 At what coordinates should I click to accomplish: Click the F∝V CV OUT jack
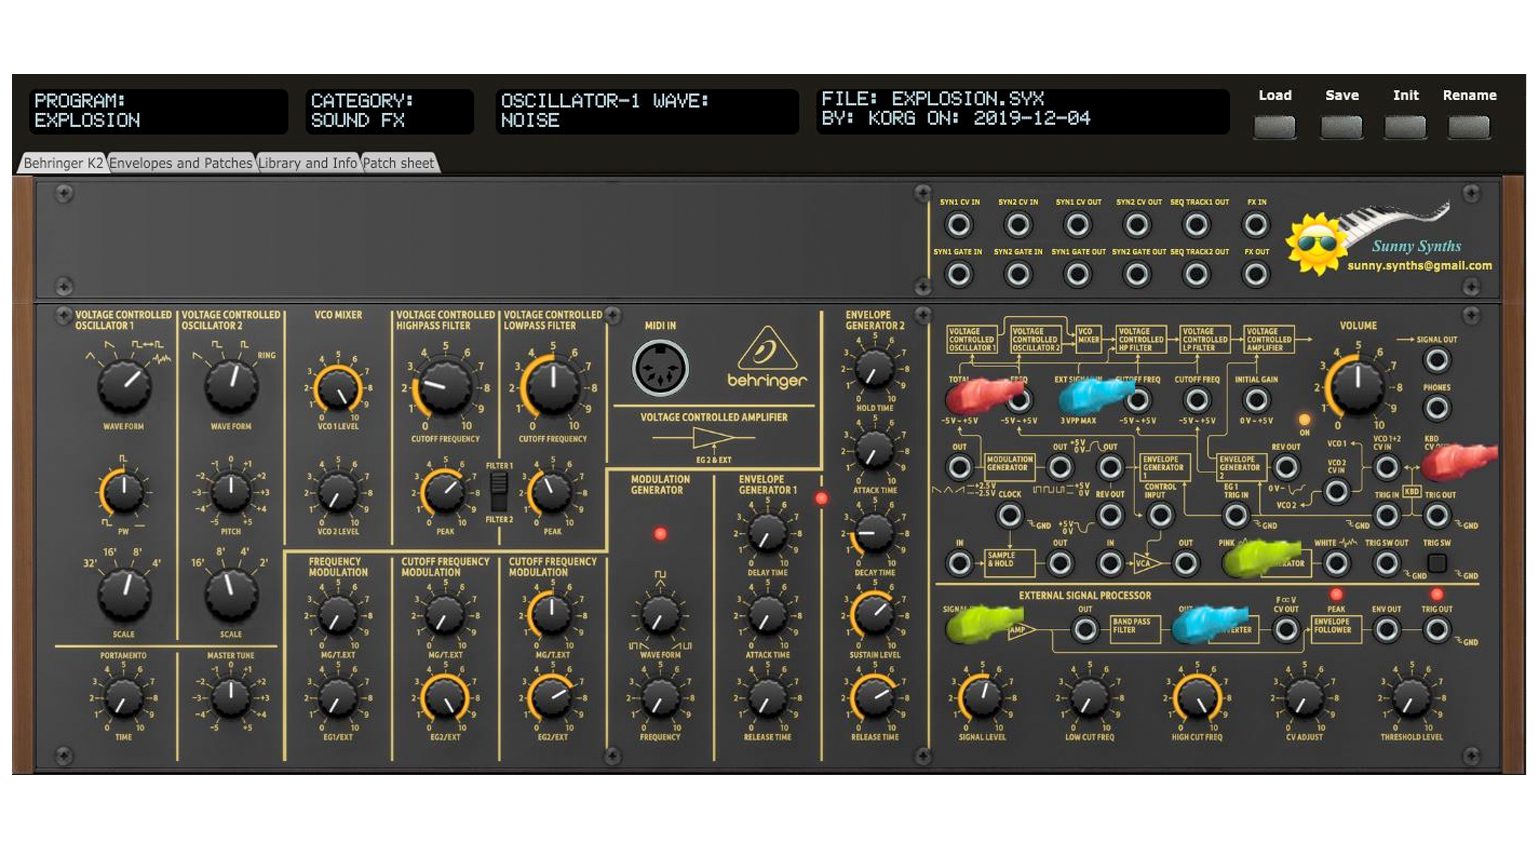1286,630
